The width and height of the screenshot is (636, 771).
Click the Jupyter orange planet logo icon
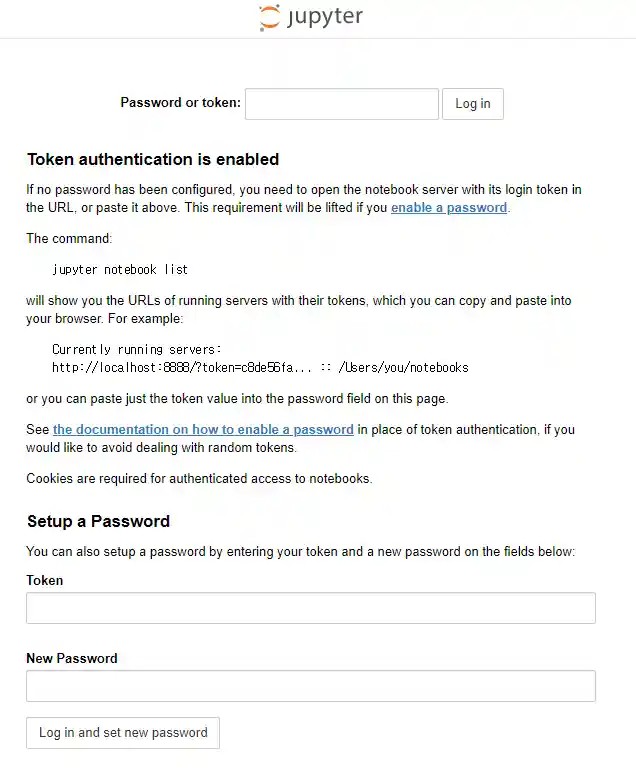[269, 18]
